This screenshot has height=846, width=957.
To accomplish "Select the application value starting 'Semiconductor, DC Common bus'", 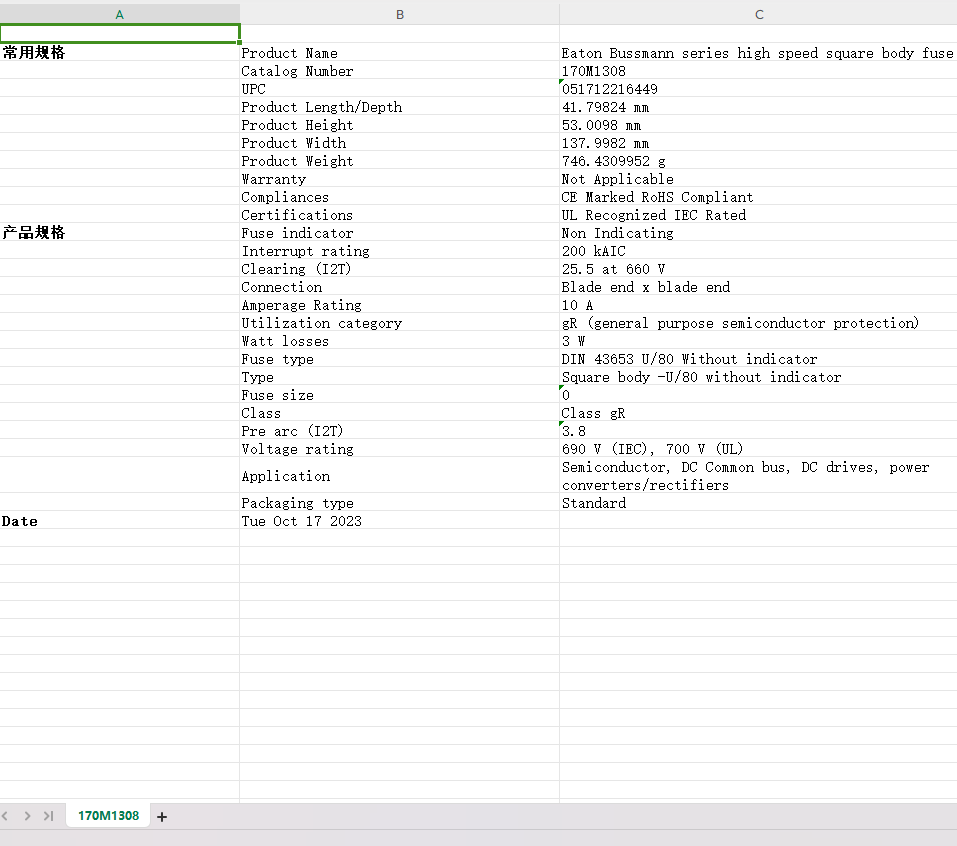I will (758, 475).
